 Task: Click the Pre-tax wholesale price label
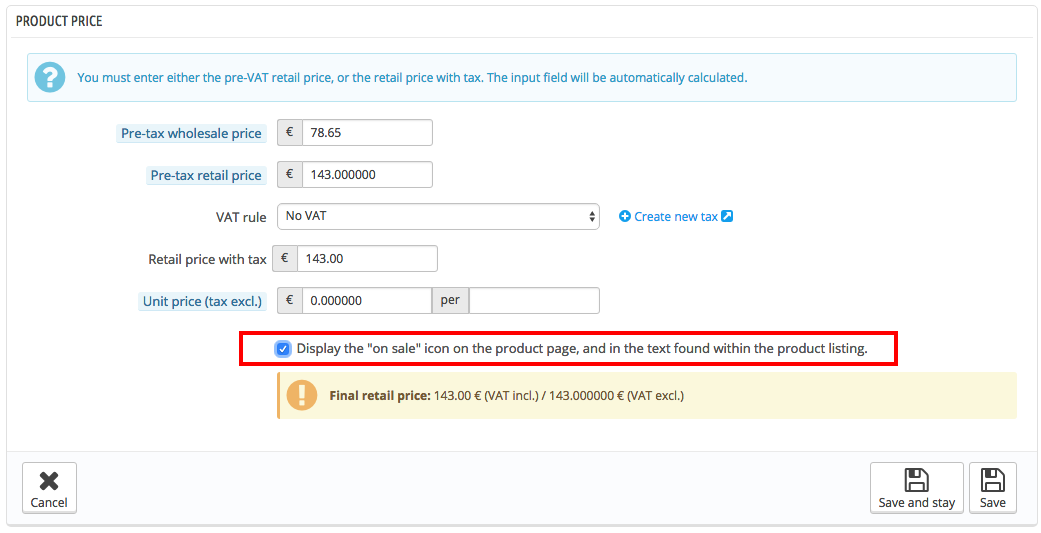click(x=191, y=133)
